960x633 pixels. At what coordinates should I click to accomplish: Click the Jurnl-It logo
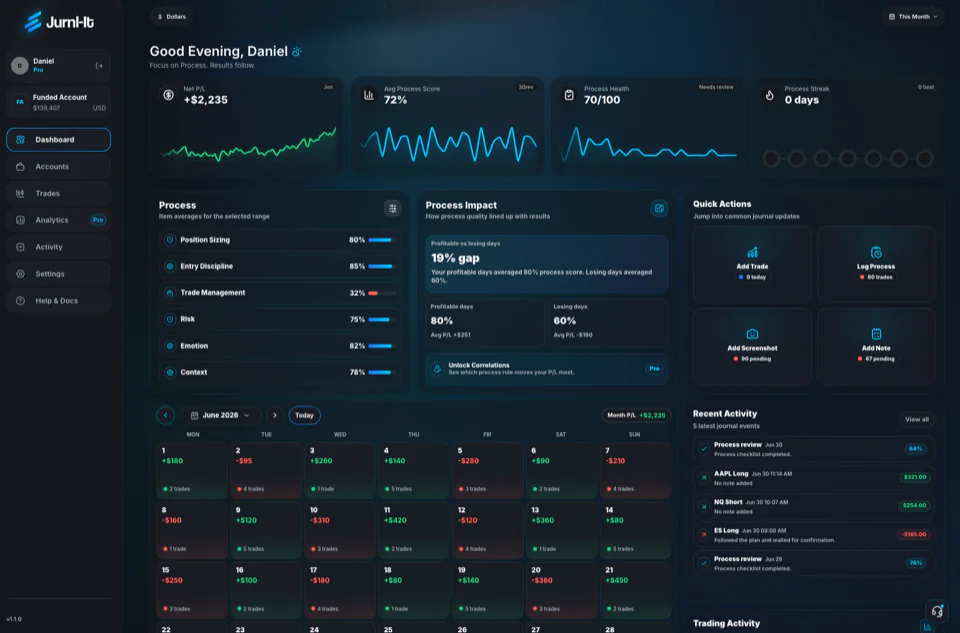(x=59, y=22)
